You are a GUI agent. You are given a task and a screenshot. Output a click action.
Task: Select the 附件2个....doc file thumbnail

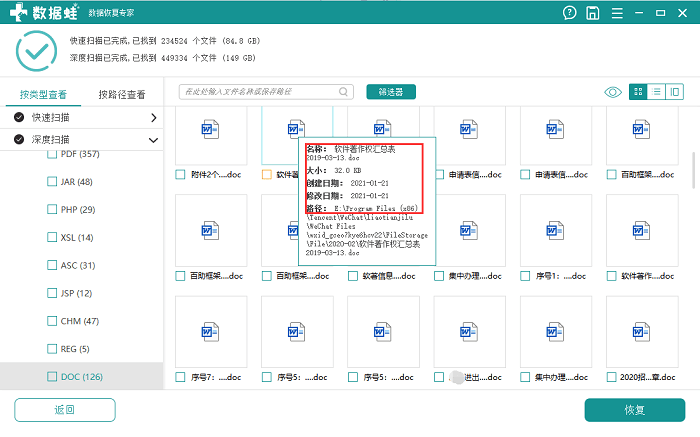pos(211,135)
